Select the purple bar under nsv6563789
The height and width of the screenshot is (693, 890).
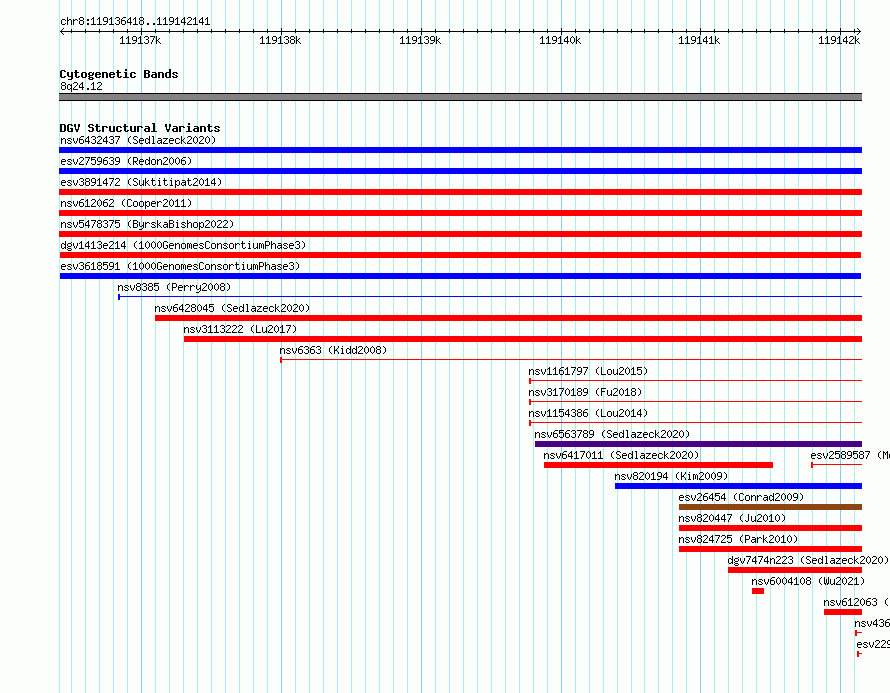point(698,444)
